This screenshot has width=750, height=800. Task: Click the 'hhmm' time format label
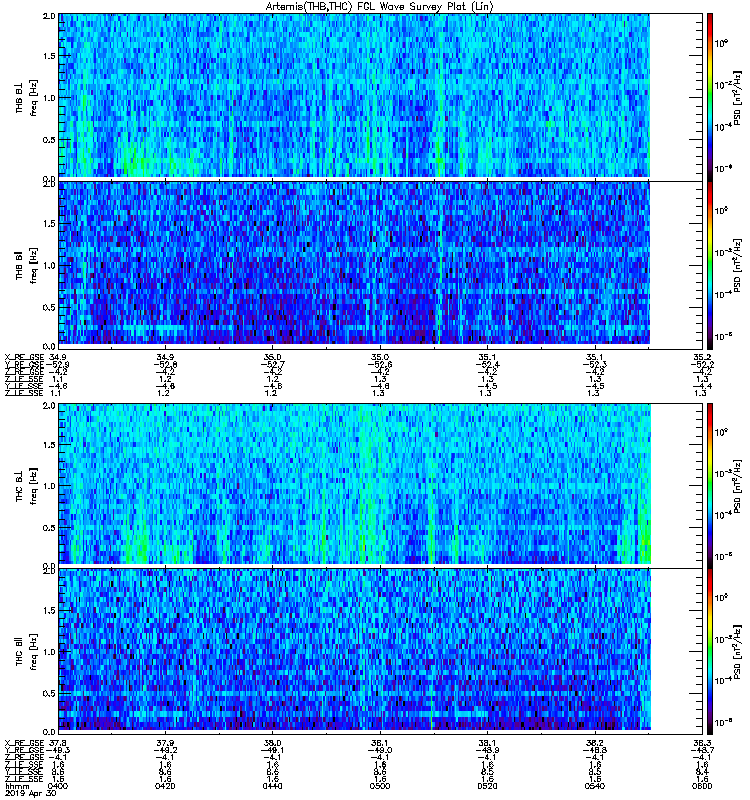click(x=17, y=786)
